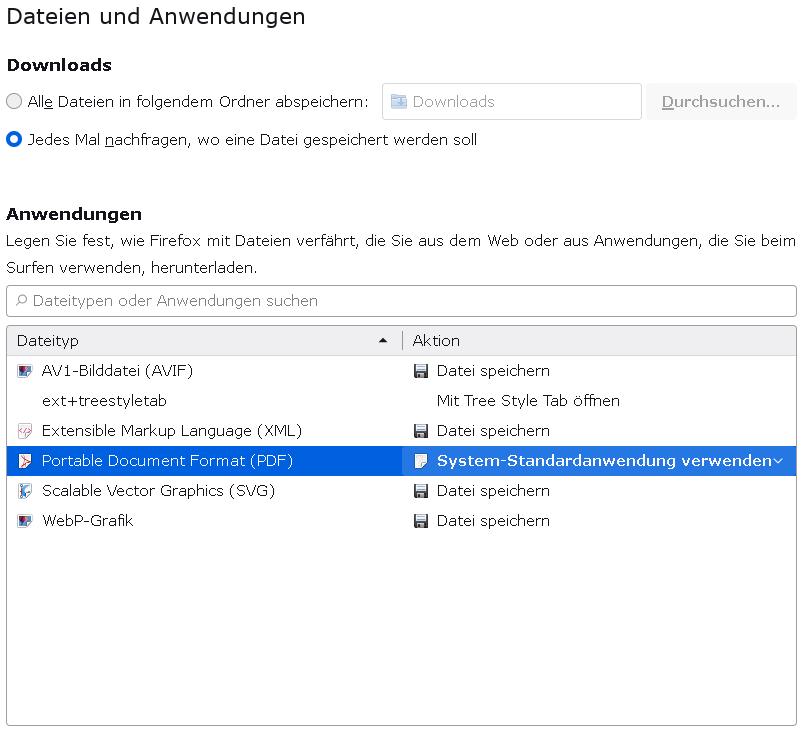Viewport: 807px width, 734px height.
Task: Click the Downloads folder path field
Action: 511,101
